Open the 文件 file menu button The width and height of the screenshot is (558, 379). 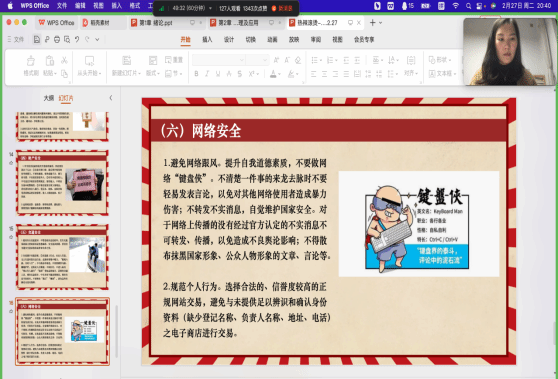click(16, 40)
